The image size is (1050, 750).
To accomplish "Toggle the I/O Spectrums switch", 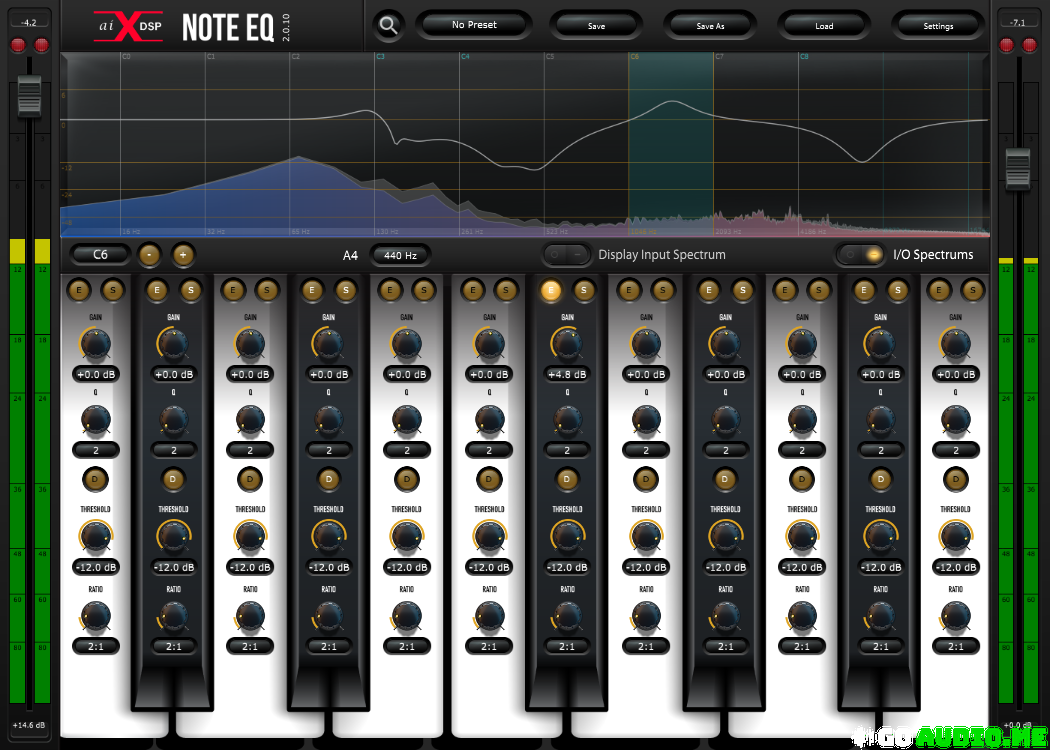I will 860,254.
